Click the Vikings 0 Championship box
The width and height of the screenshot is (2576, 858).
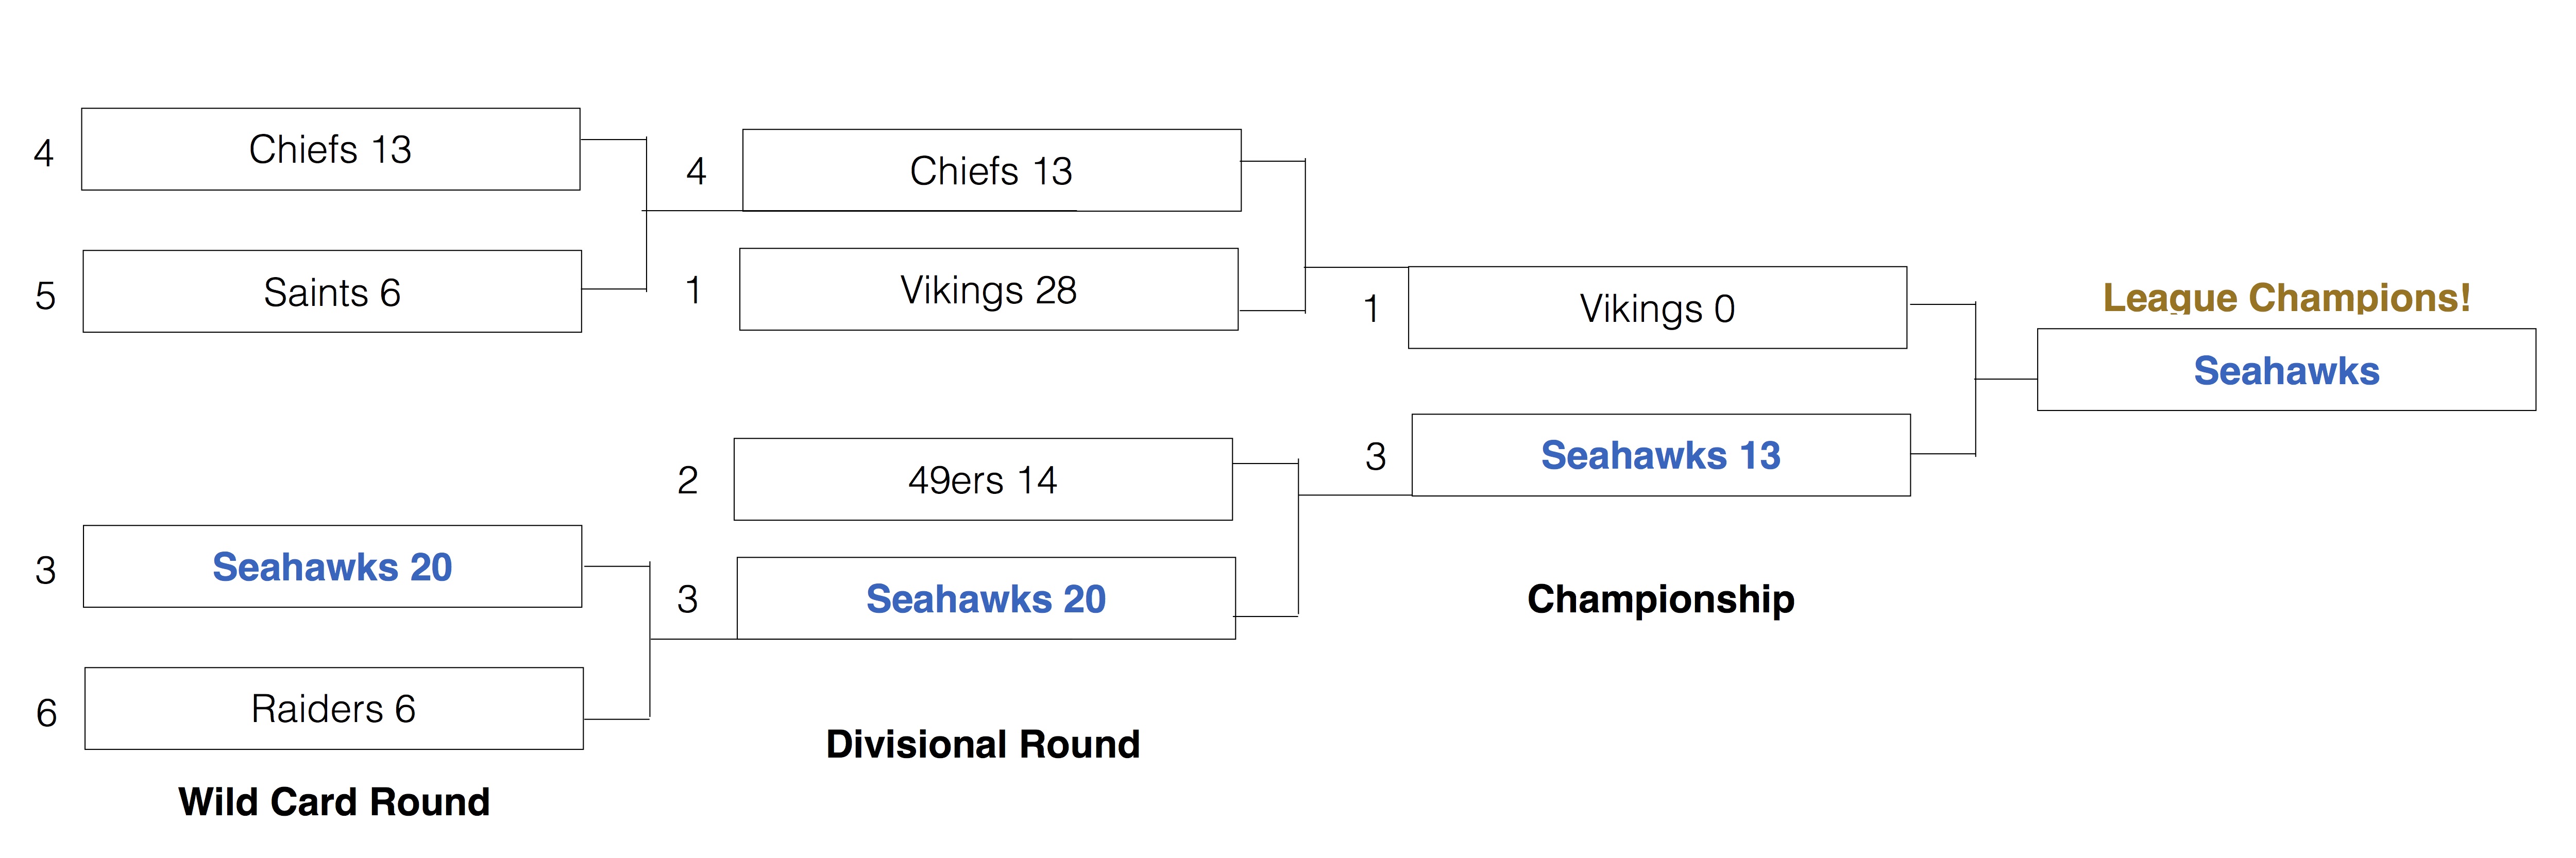1658,307
